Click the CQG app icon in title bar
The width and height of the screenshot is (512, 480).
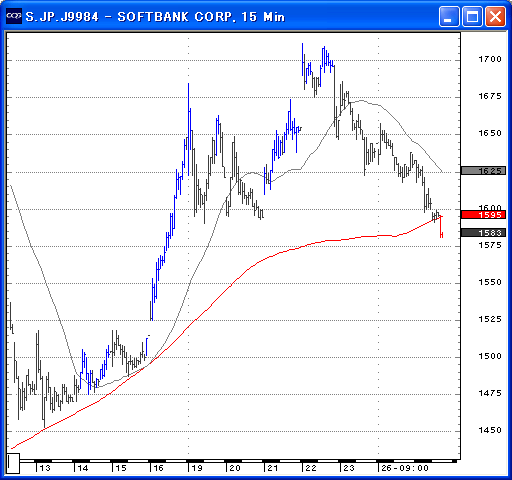point(14,16)
